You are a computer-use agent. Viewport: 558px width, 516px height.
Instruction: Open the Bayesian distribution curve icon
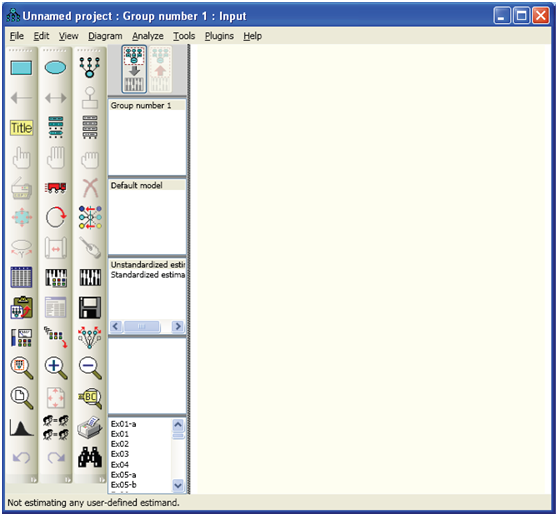(21, 428)
